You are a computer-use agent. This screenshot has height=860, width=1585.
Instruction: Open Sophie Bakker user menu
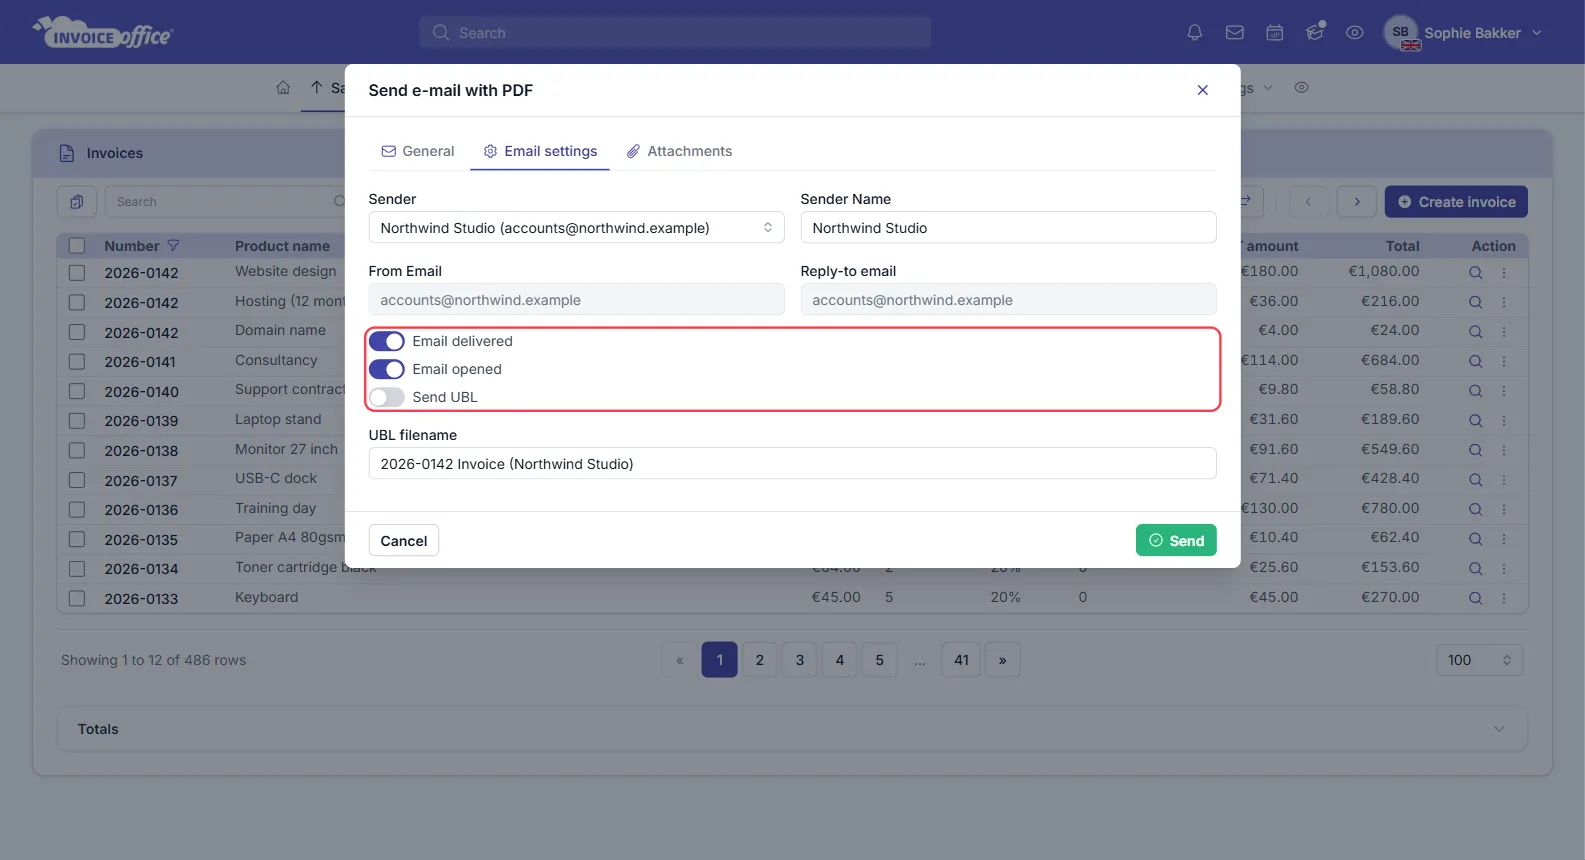(1463, 33)
